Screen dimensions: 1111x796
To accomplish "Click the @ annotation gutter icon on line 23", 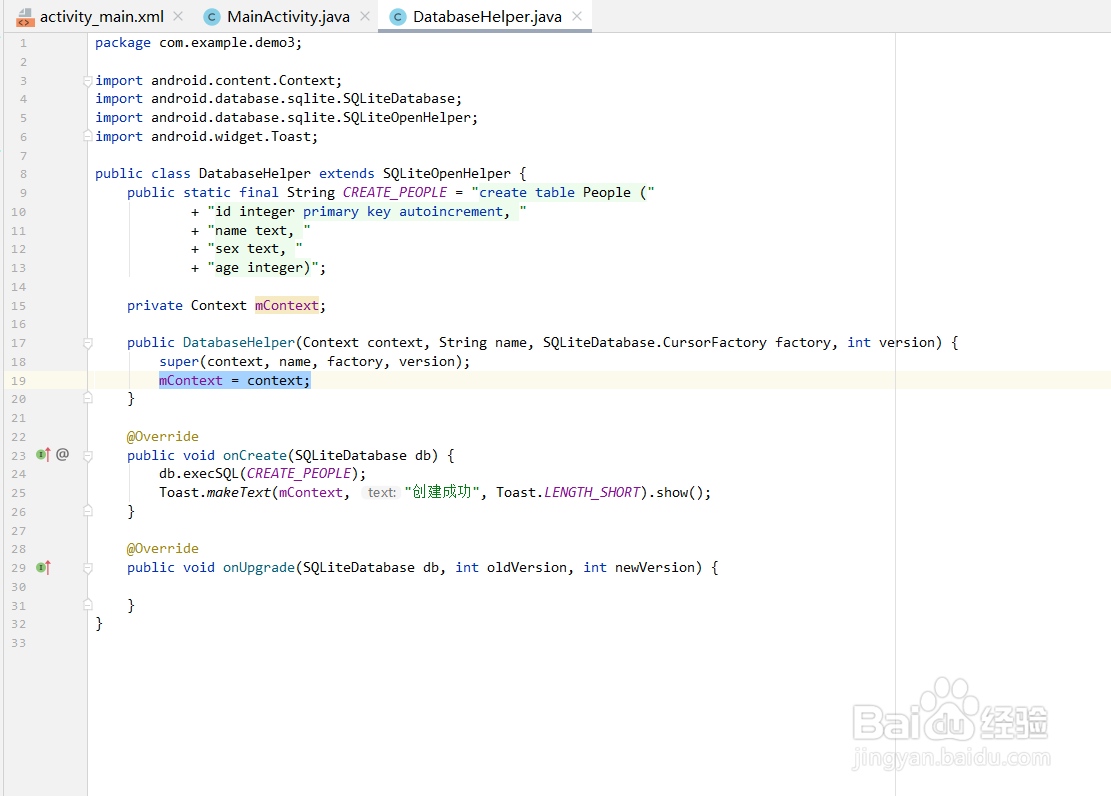I will 62,454.
